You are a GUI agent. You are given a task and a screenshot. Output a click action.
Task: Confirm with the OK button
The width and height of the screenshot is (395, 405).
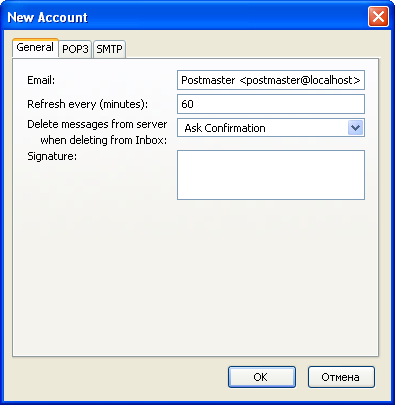(262, 377)
